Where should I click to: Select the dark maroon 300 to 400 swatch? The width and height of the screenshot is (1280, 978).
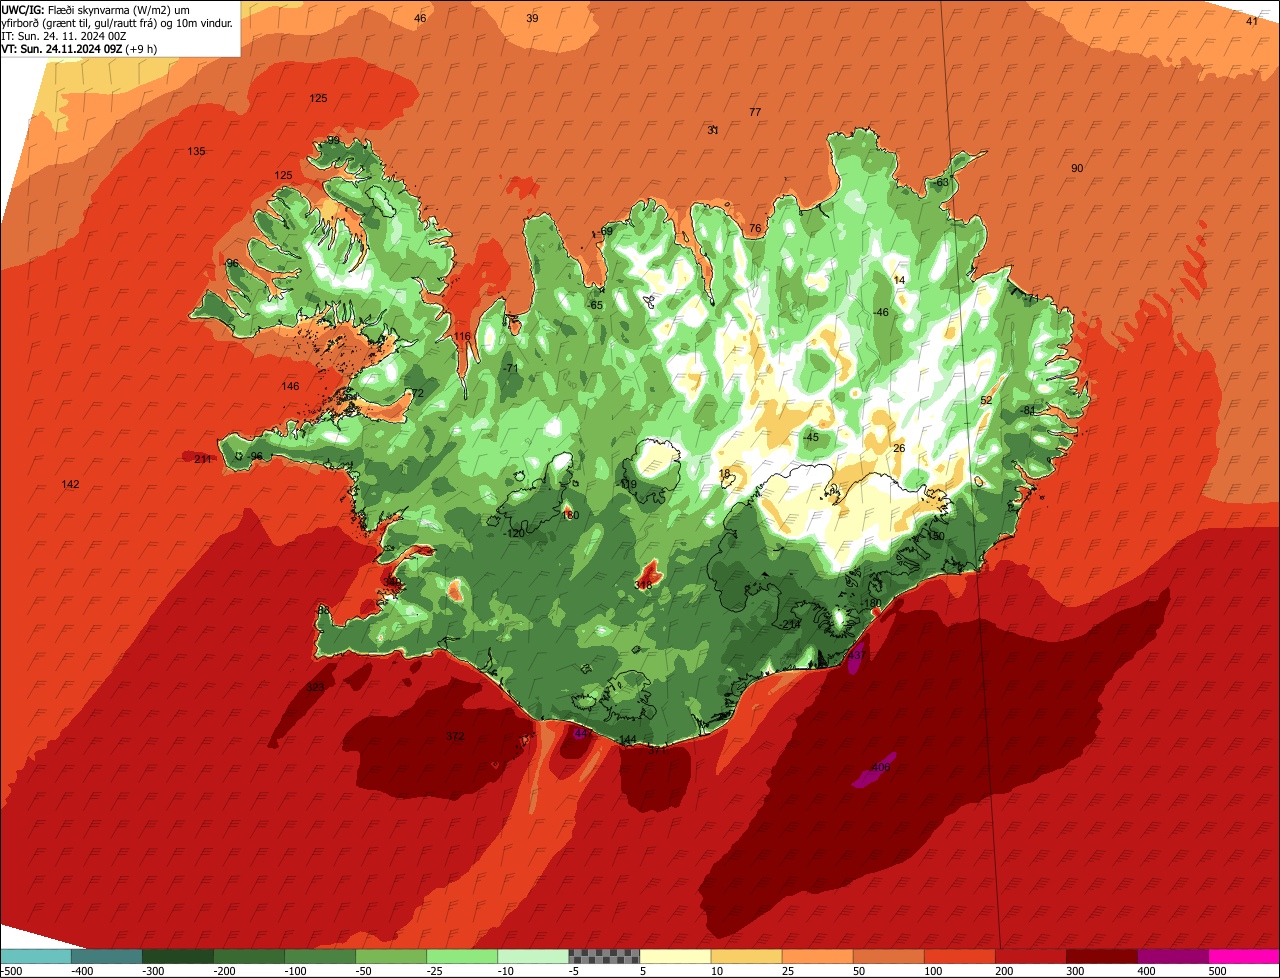pyautogui.click(x=1102, y=956)
